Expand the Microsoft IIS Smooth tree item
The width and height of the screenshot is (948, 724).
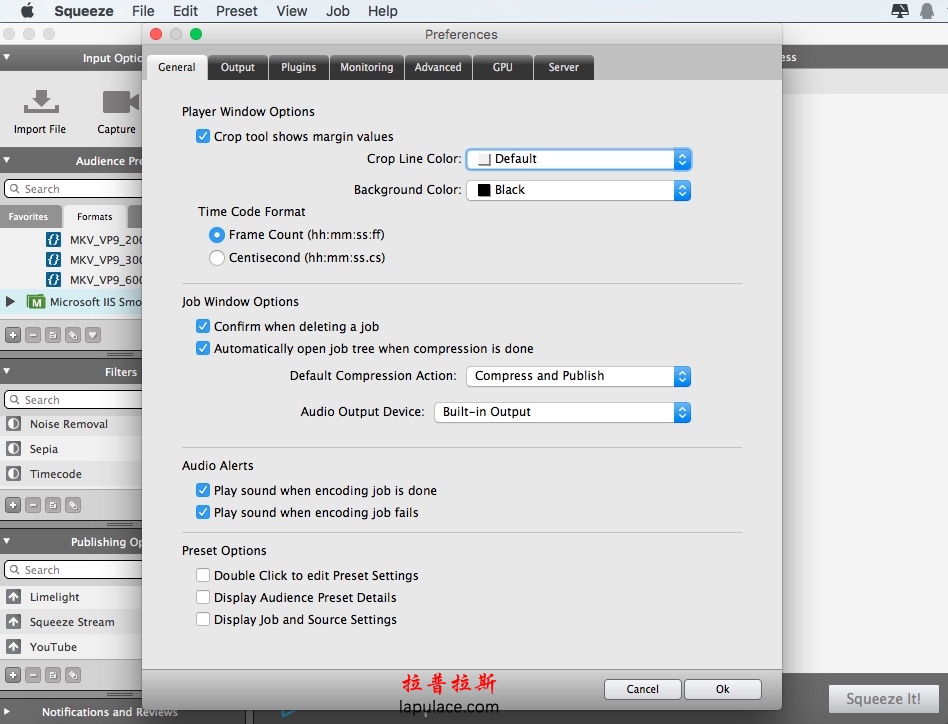(10, 301)
